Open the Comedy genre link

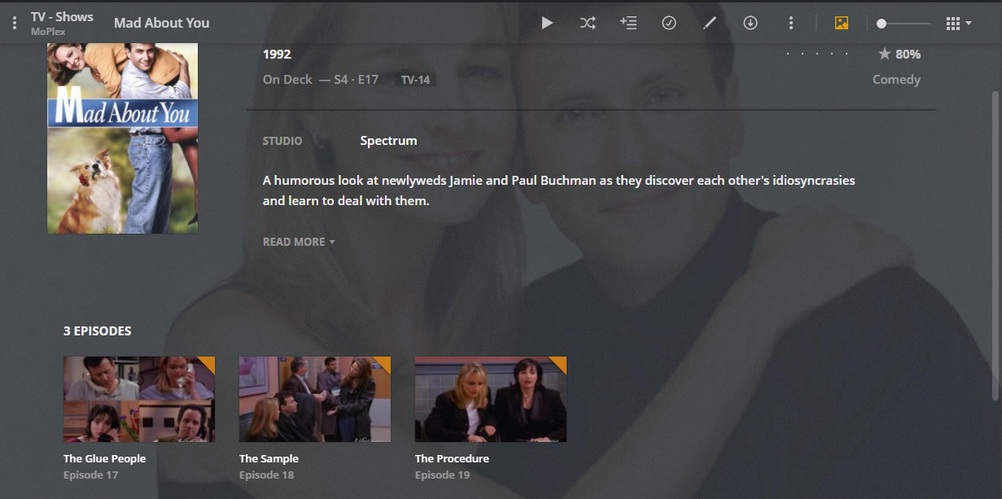click(897, 80)
